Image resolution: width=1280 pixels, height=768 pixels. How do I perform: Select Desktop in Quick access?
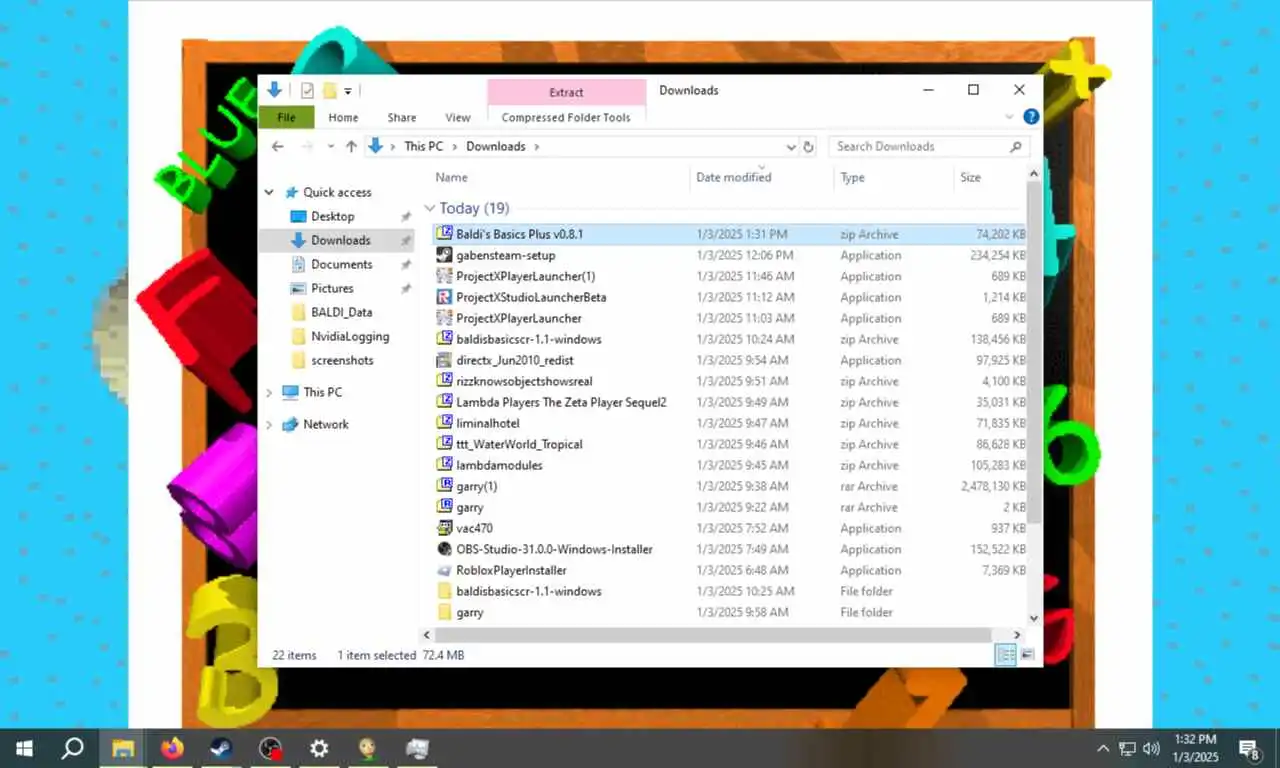[333, 216]
